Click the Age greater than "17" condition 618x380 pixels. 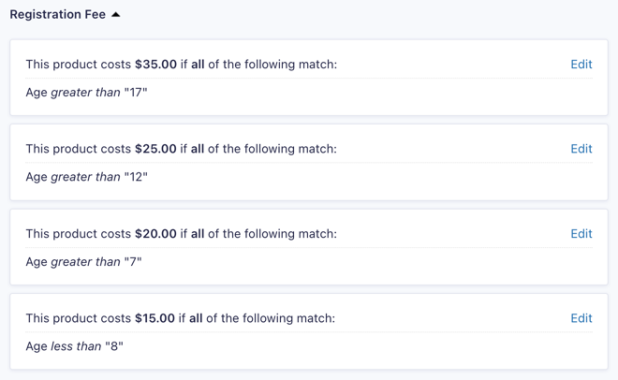coord(86,93)
